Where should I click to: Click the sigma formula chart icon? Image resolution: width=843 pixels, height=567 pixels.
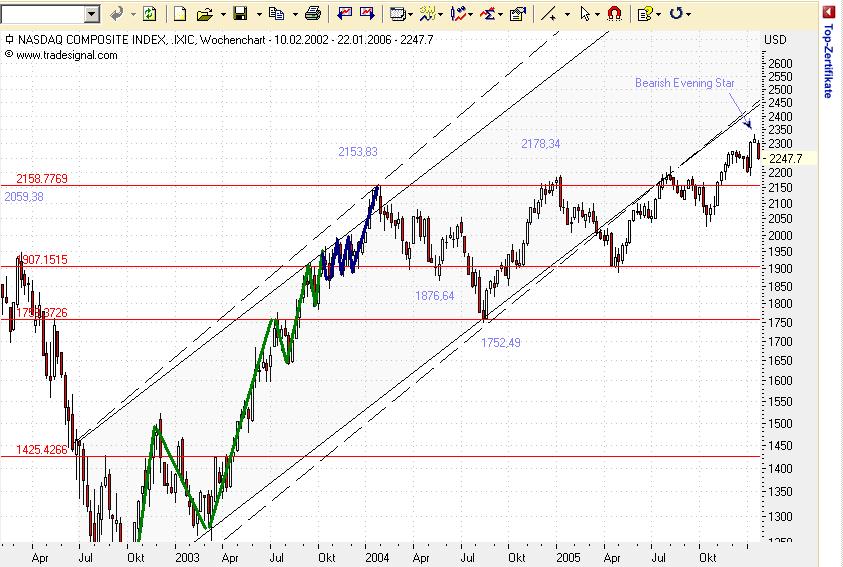coord(488,14)
